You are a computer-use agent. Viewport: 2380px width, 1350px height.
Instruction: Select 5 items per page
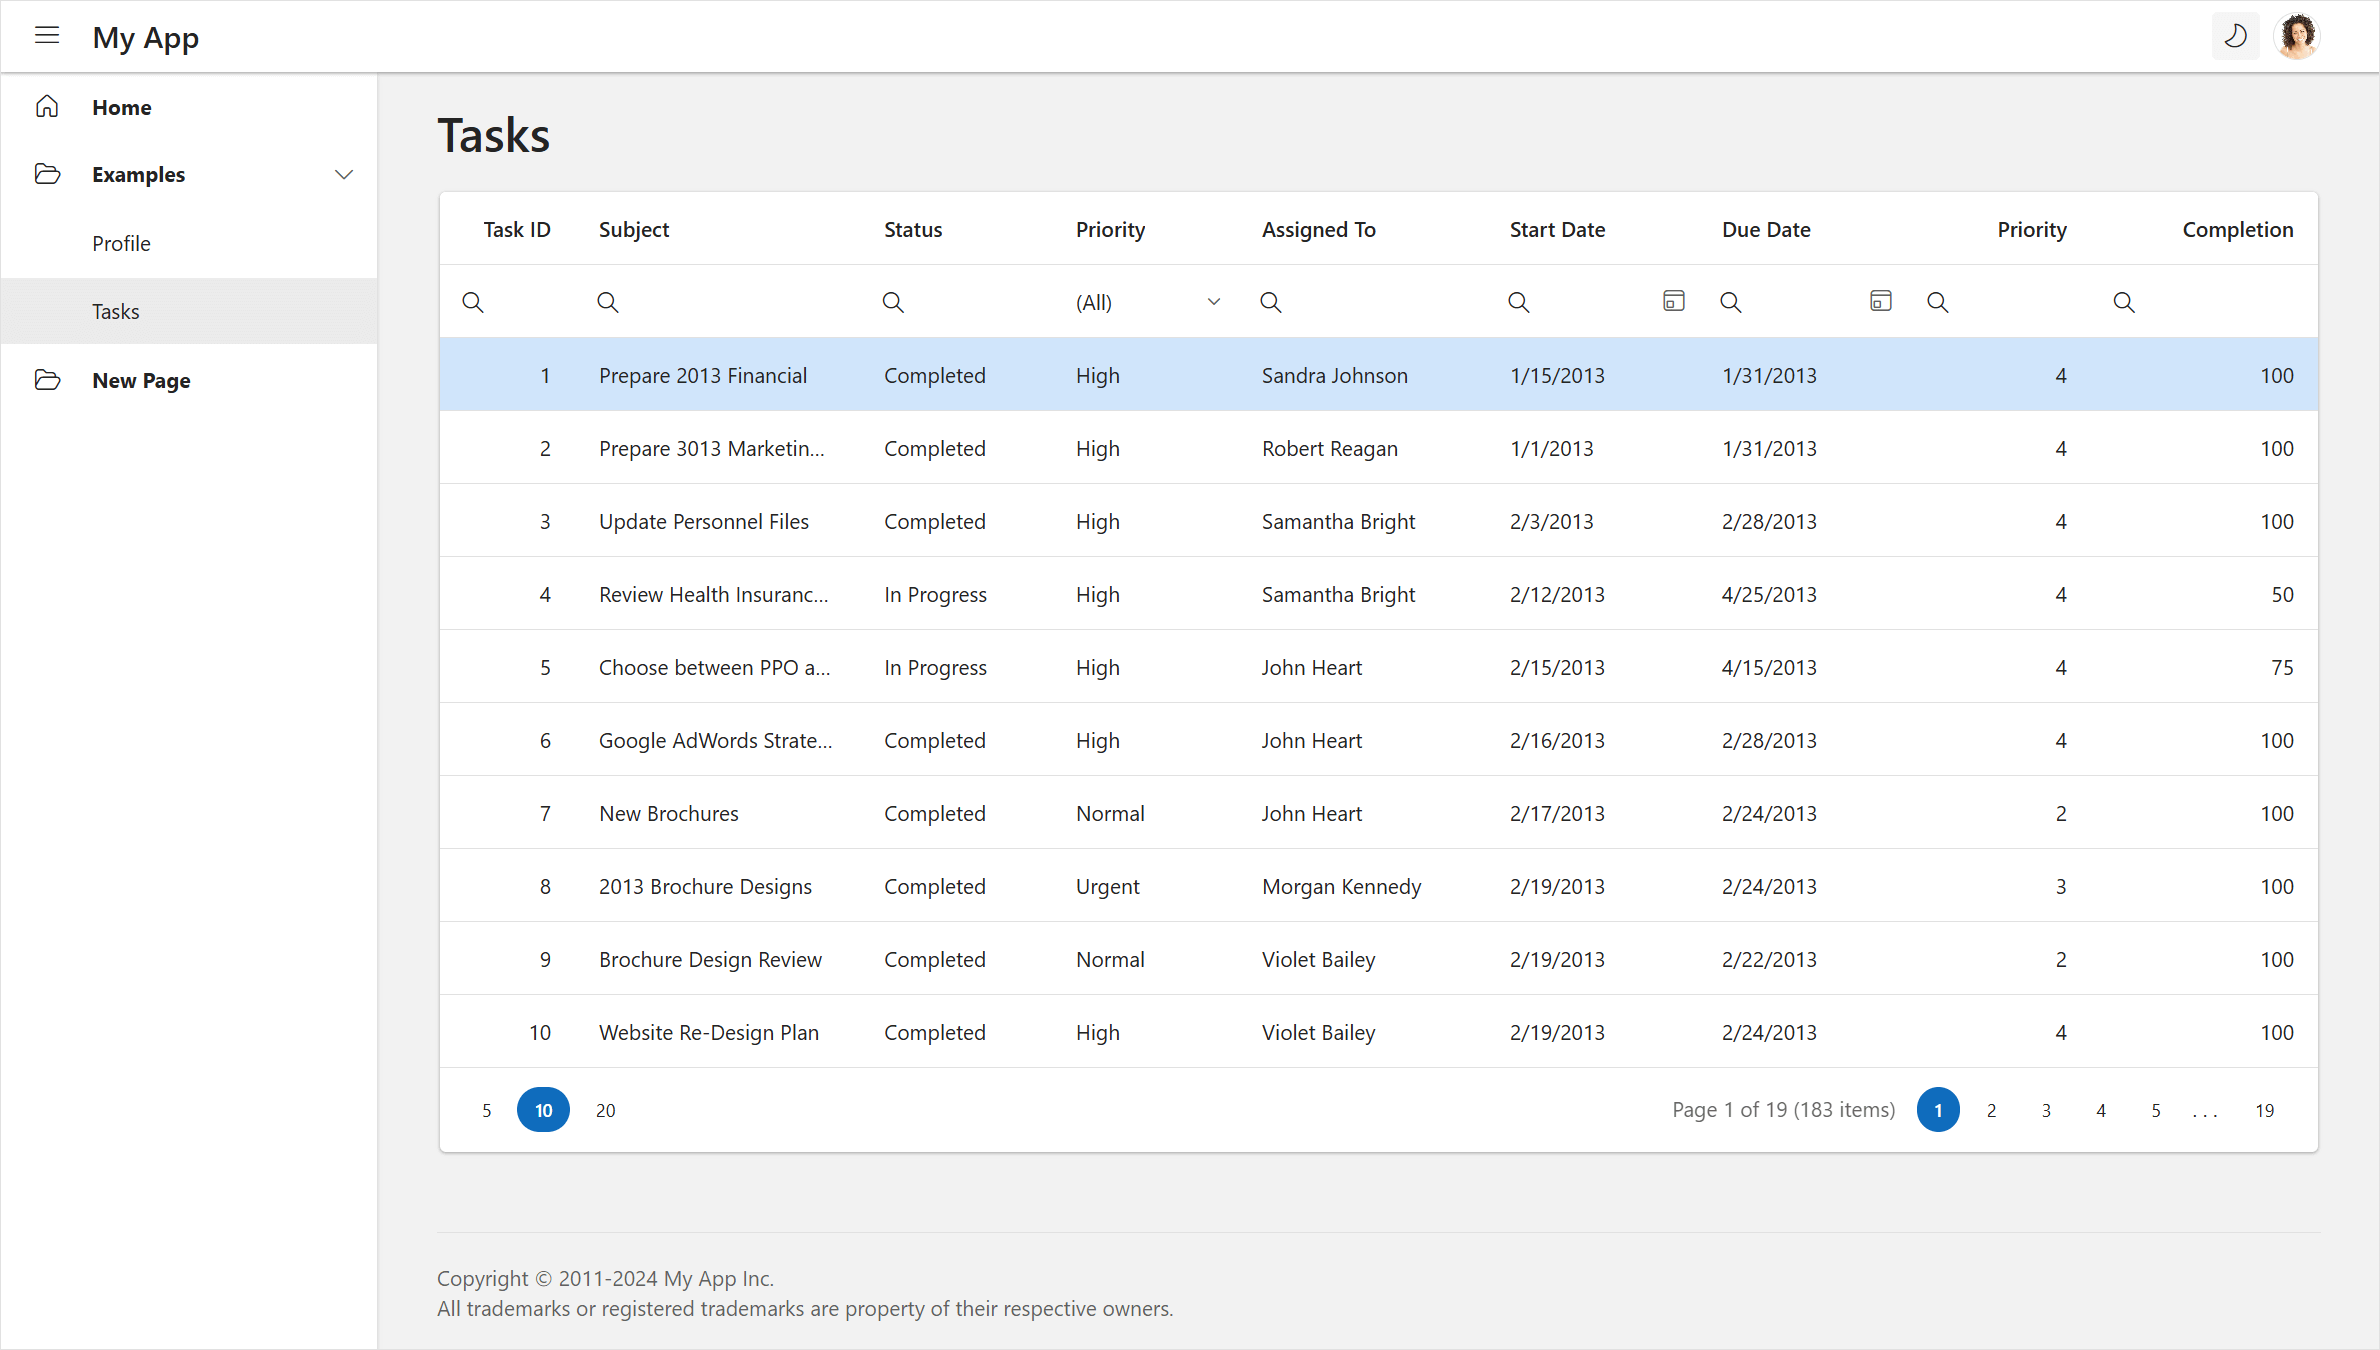coord(487,1110)
